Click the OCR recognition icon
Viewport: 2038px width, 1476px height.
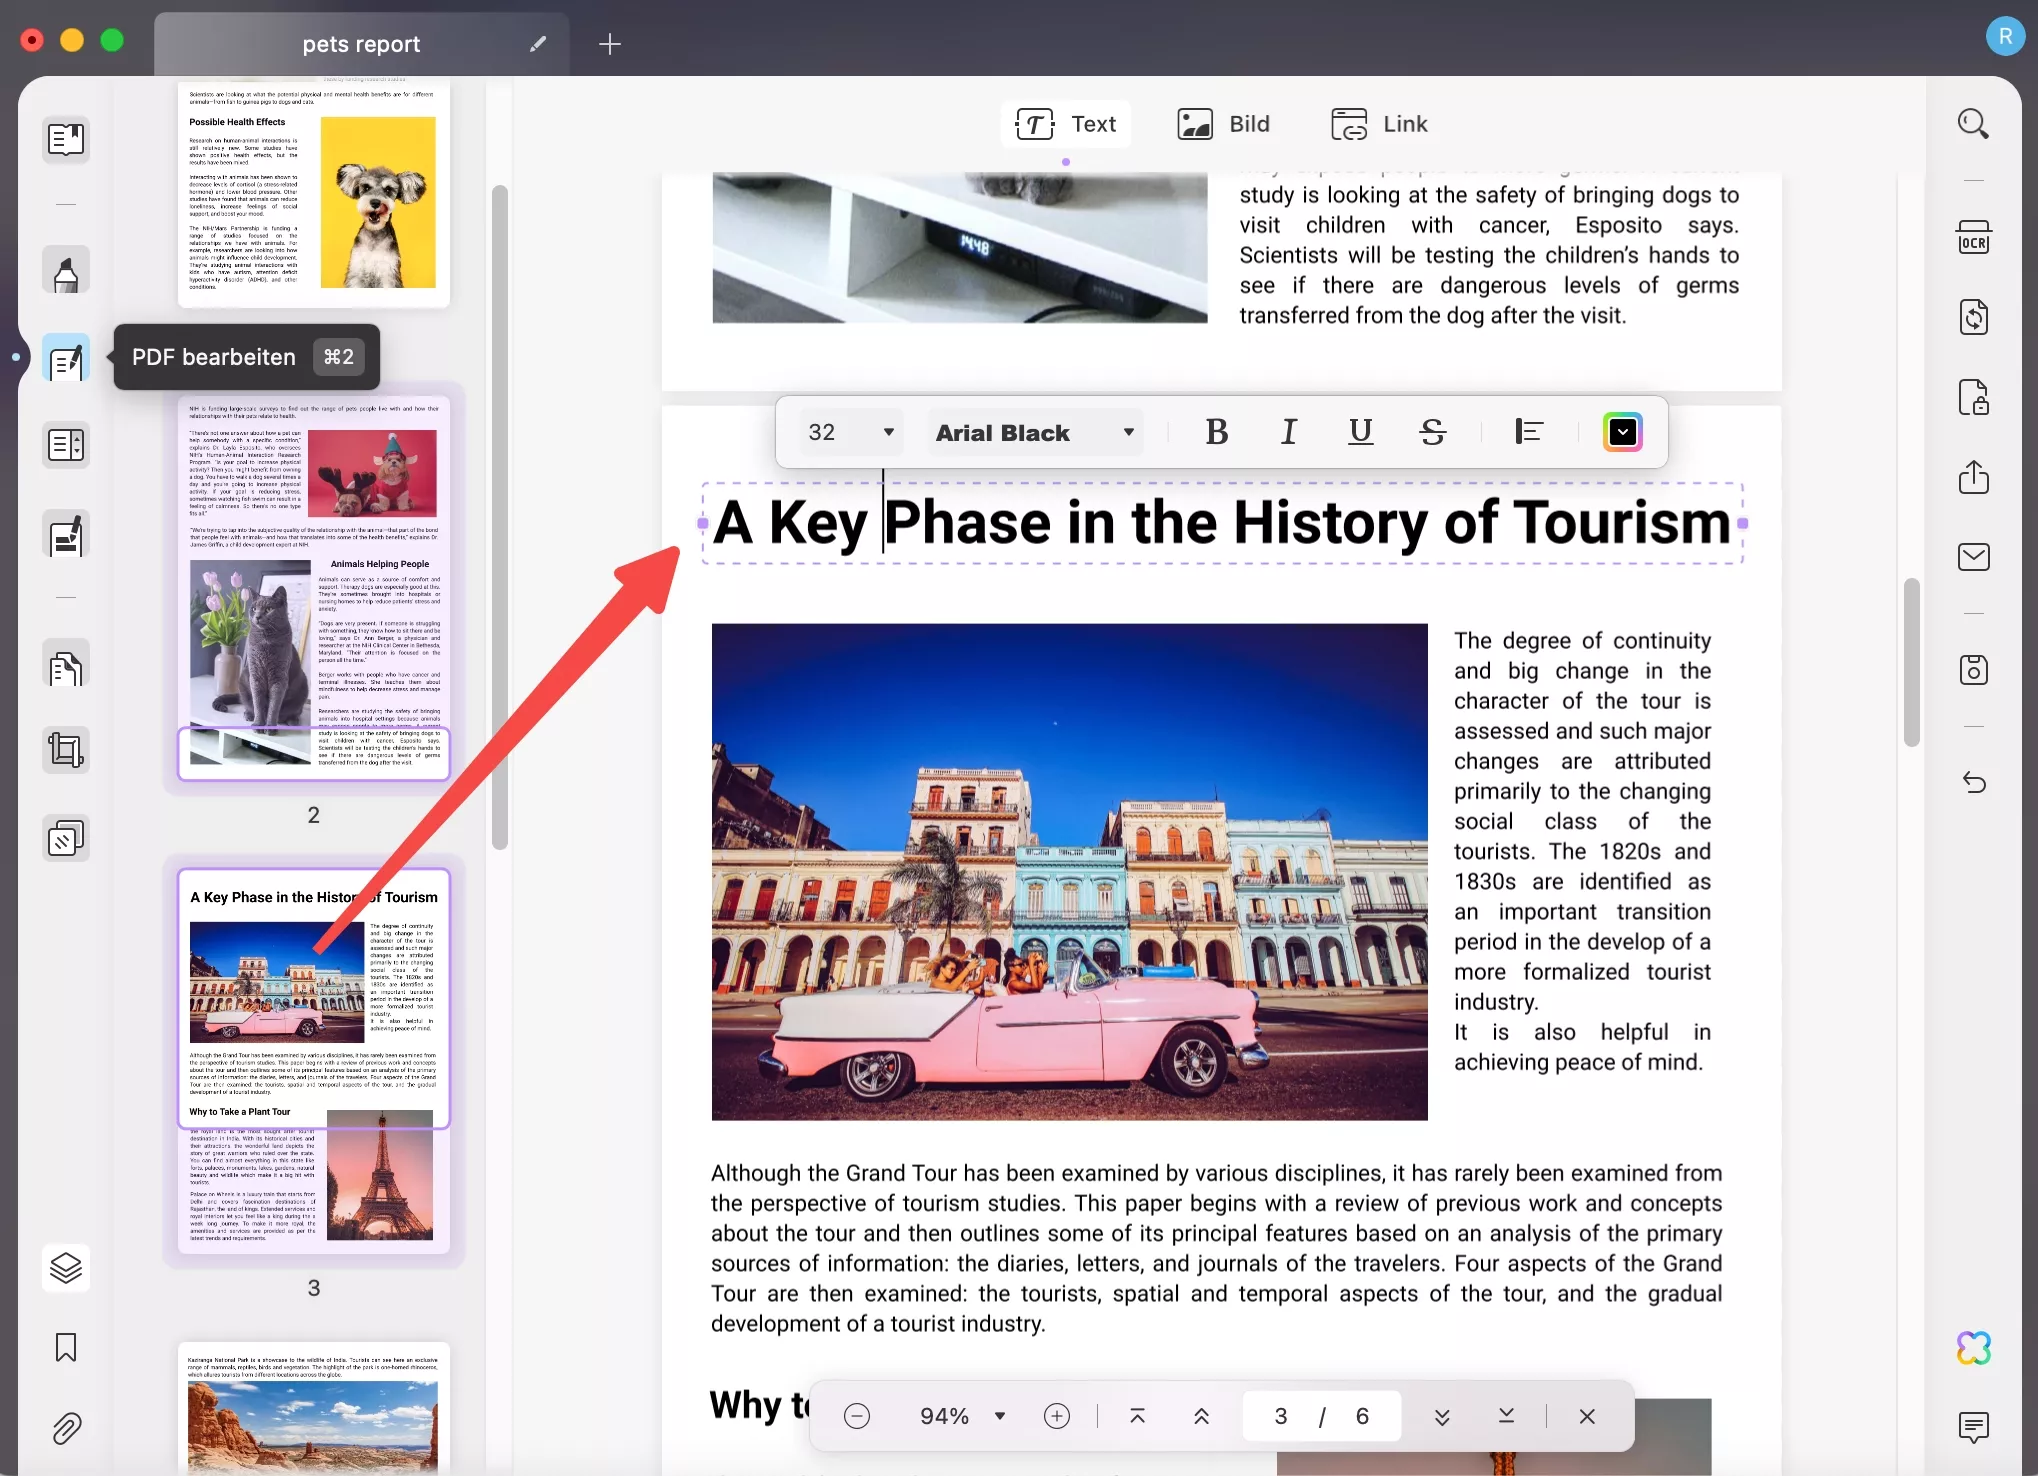coord(1973,239)
